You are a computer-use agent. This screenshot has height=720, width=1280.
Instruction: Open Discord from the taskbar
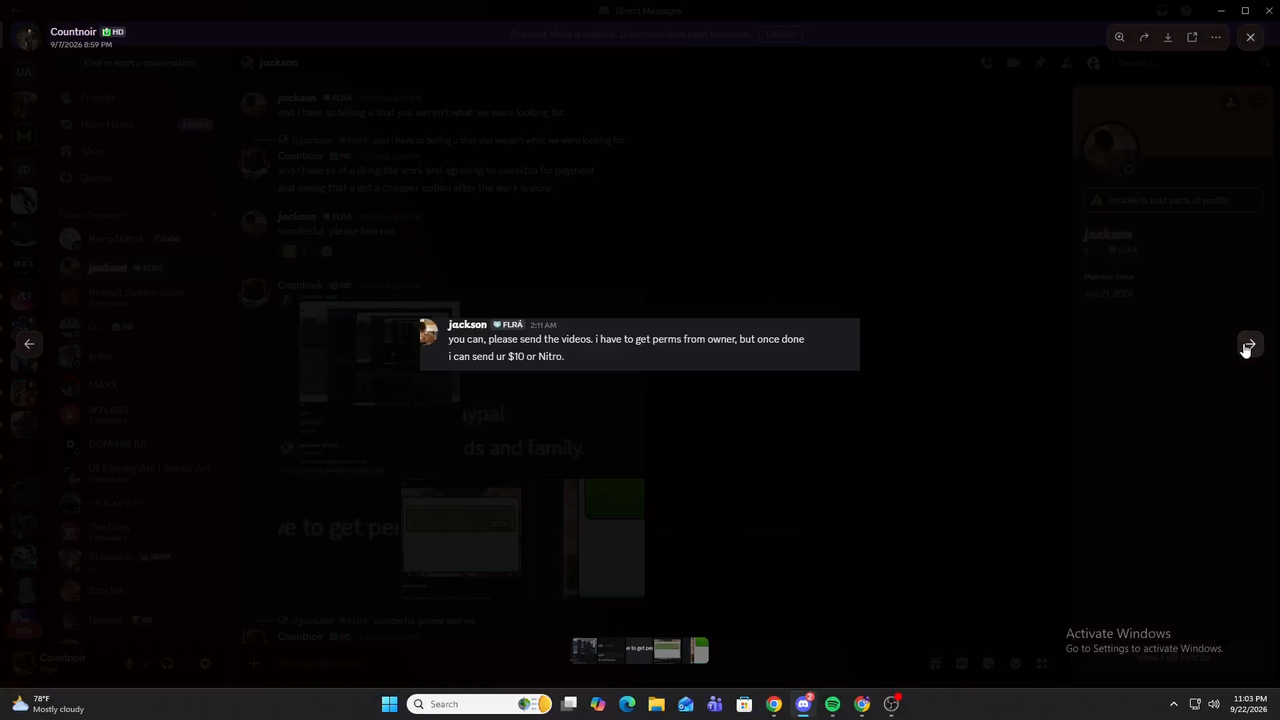(803, 704)
